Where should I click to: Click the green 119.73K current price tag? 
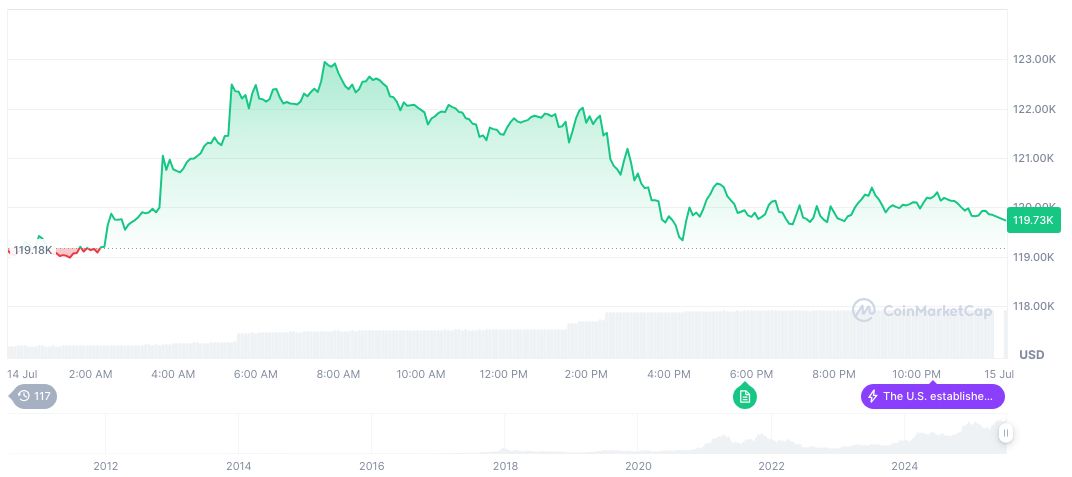[x=1033, y=220]
